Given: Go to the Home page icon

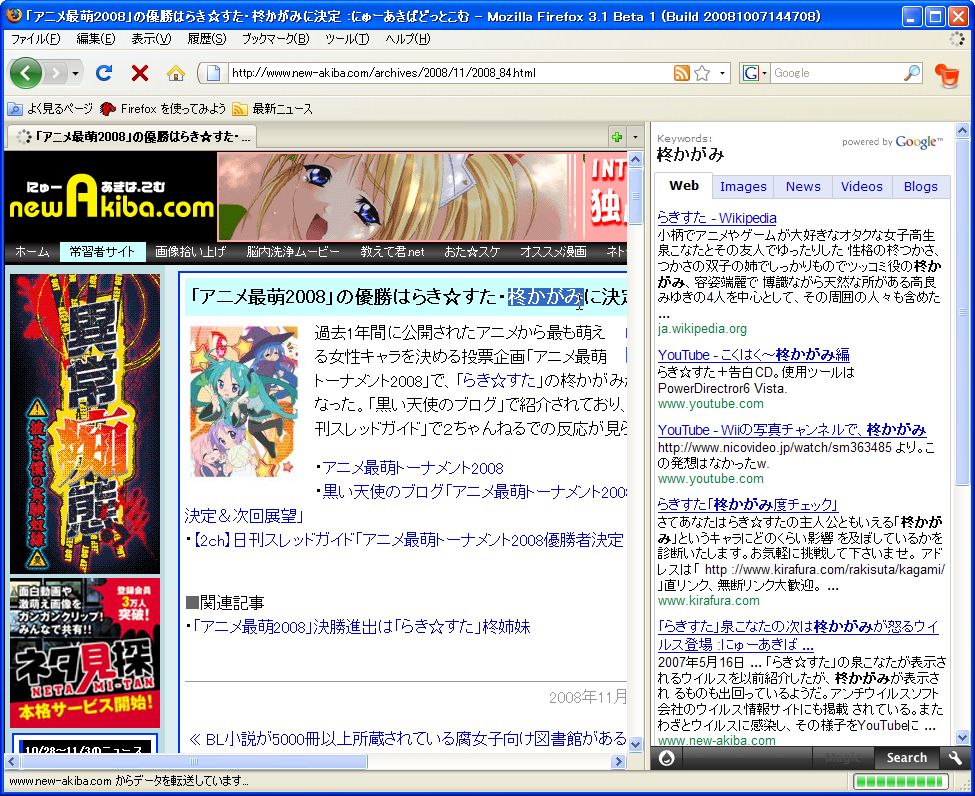Looking at the screenshot, I should 176,73.
